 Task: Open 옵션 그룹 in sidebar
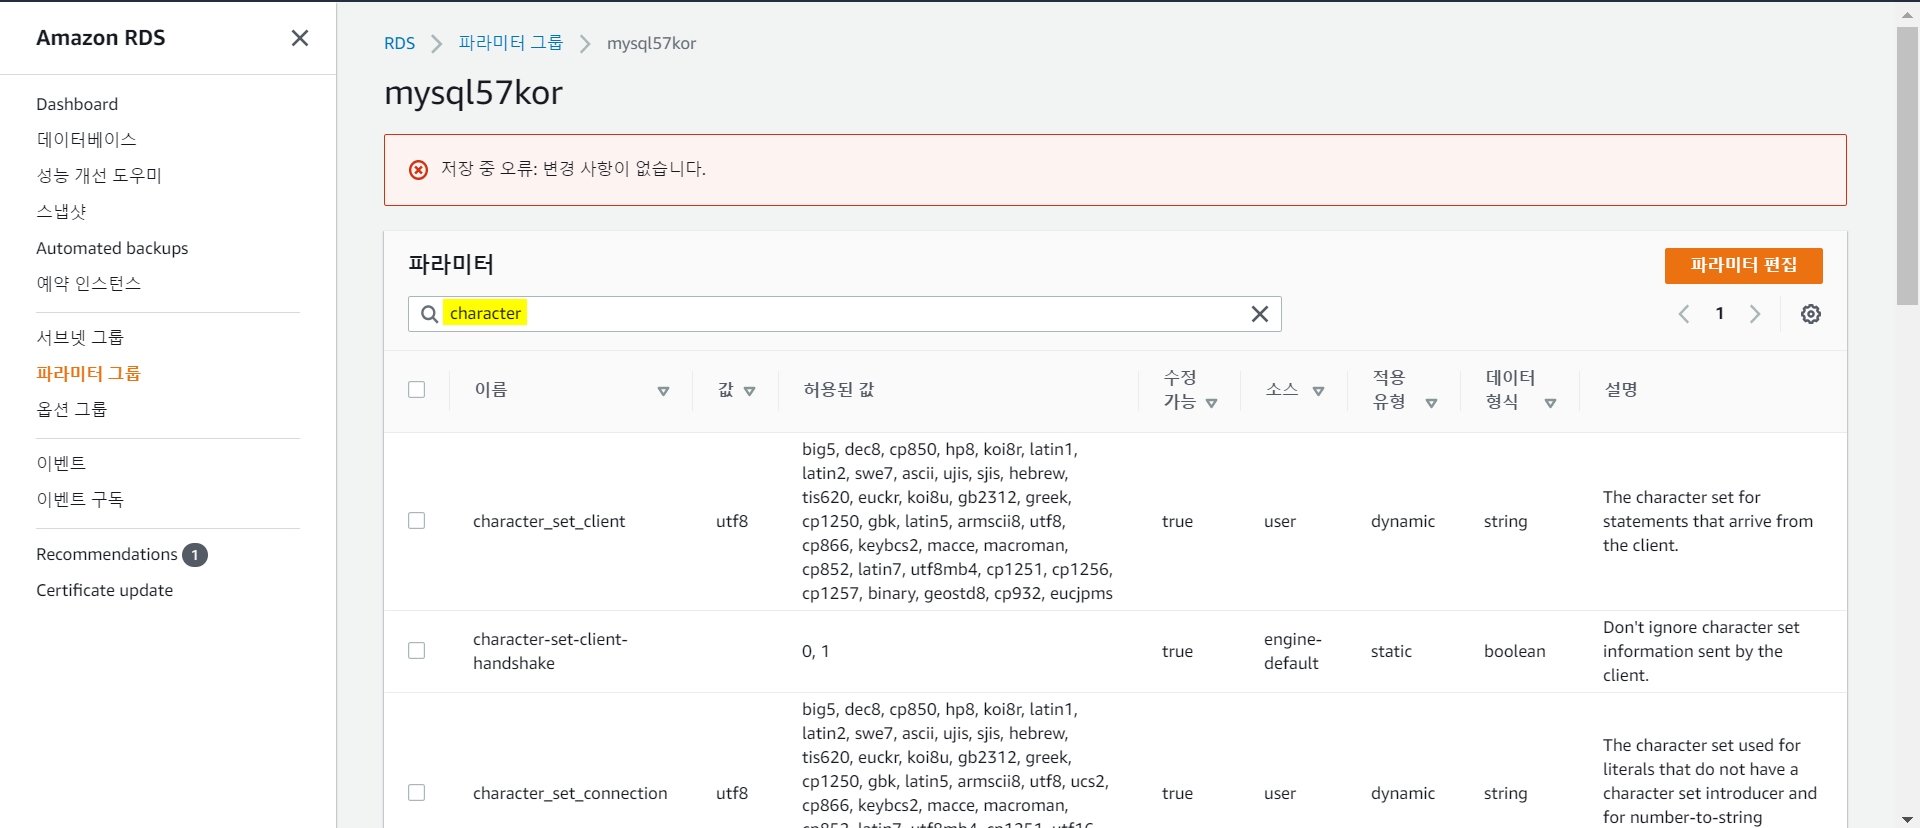pos(72,410)
